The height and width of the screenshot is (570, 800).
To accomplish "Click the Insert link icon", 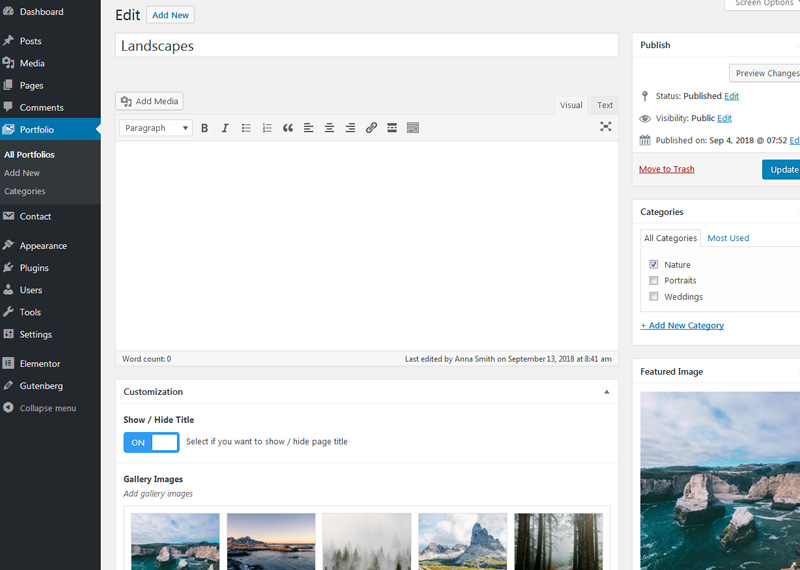I will point(371,128).
